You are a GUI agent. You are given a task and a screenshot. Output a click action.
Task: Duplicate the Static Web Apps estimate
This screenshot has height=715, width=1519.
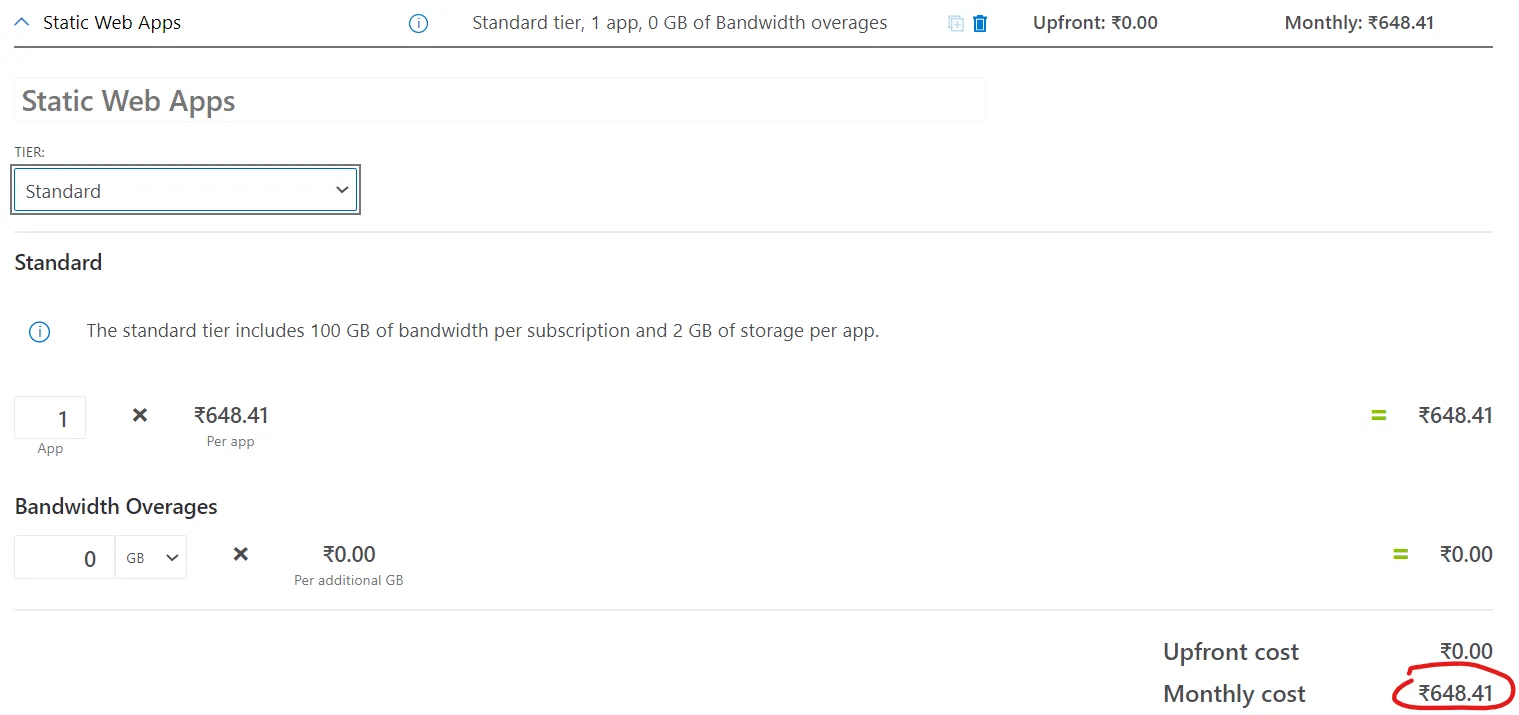tap(957, 22)
